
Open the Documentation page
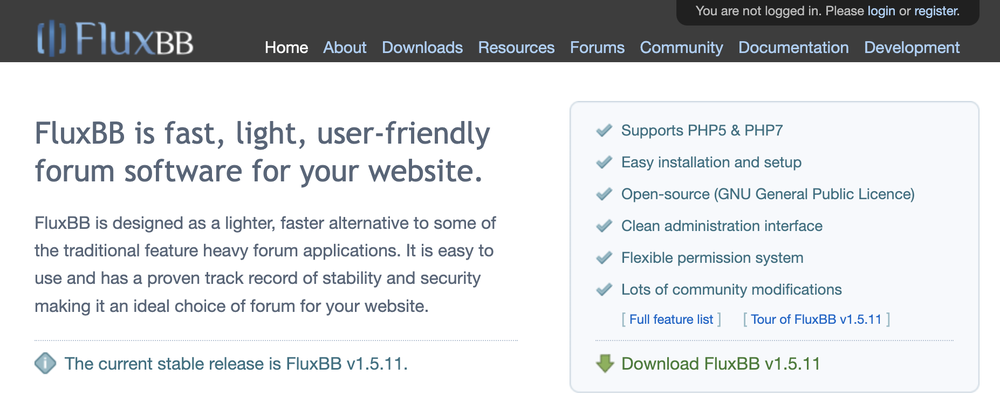[793, 48]
